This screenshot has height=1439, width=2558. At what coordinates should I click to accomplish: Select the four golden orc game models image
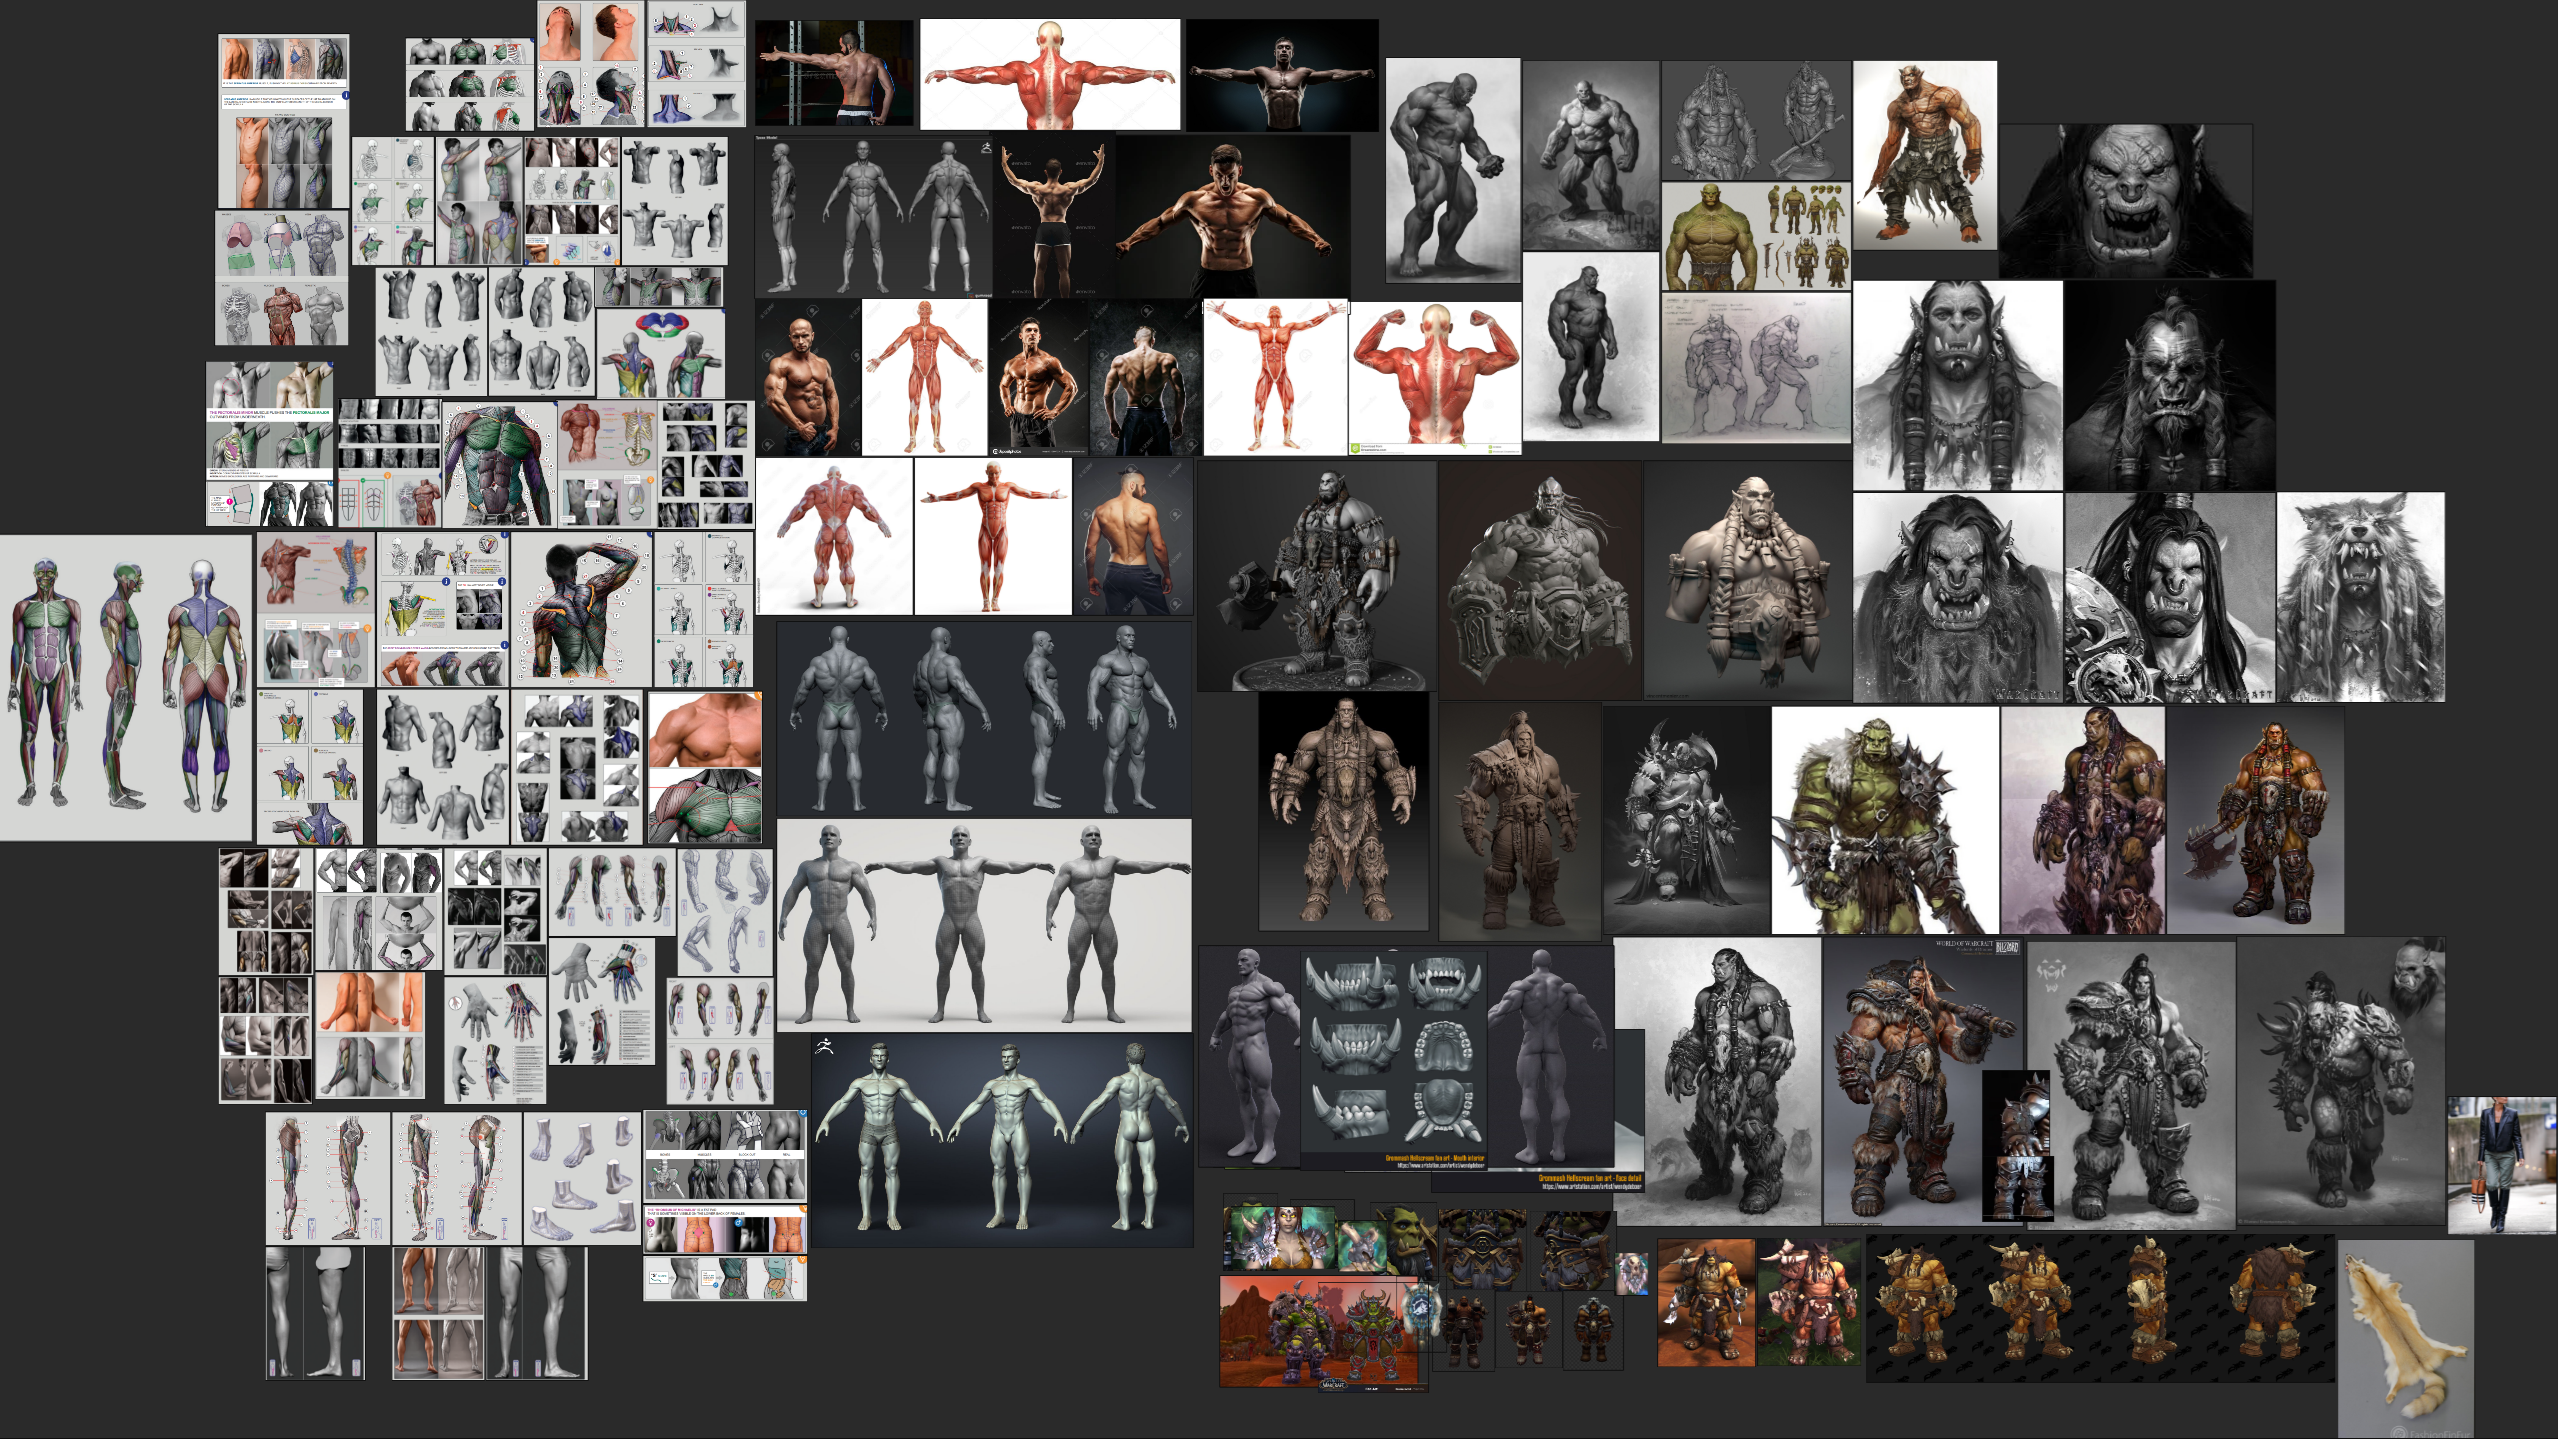coord(2099,1308)
